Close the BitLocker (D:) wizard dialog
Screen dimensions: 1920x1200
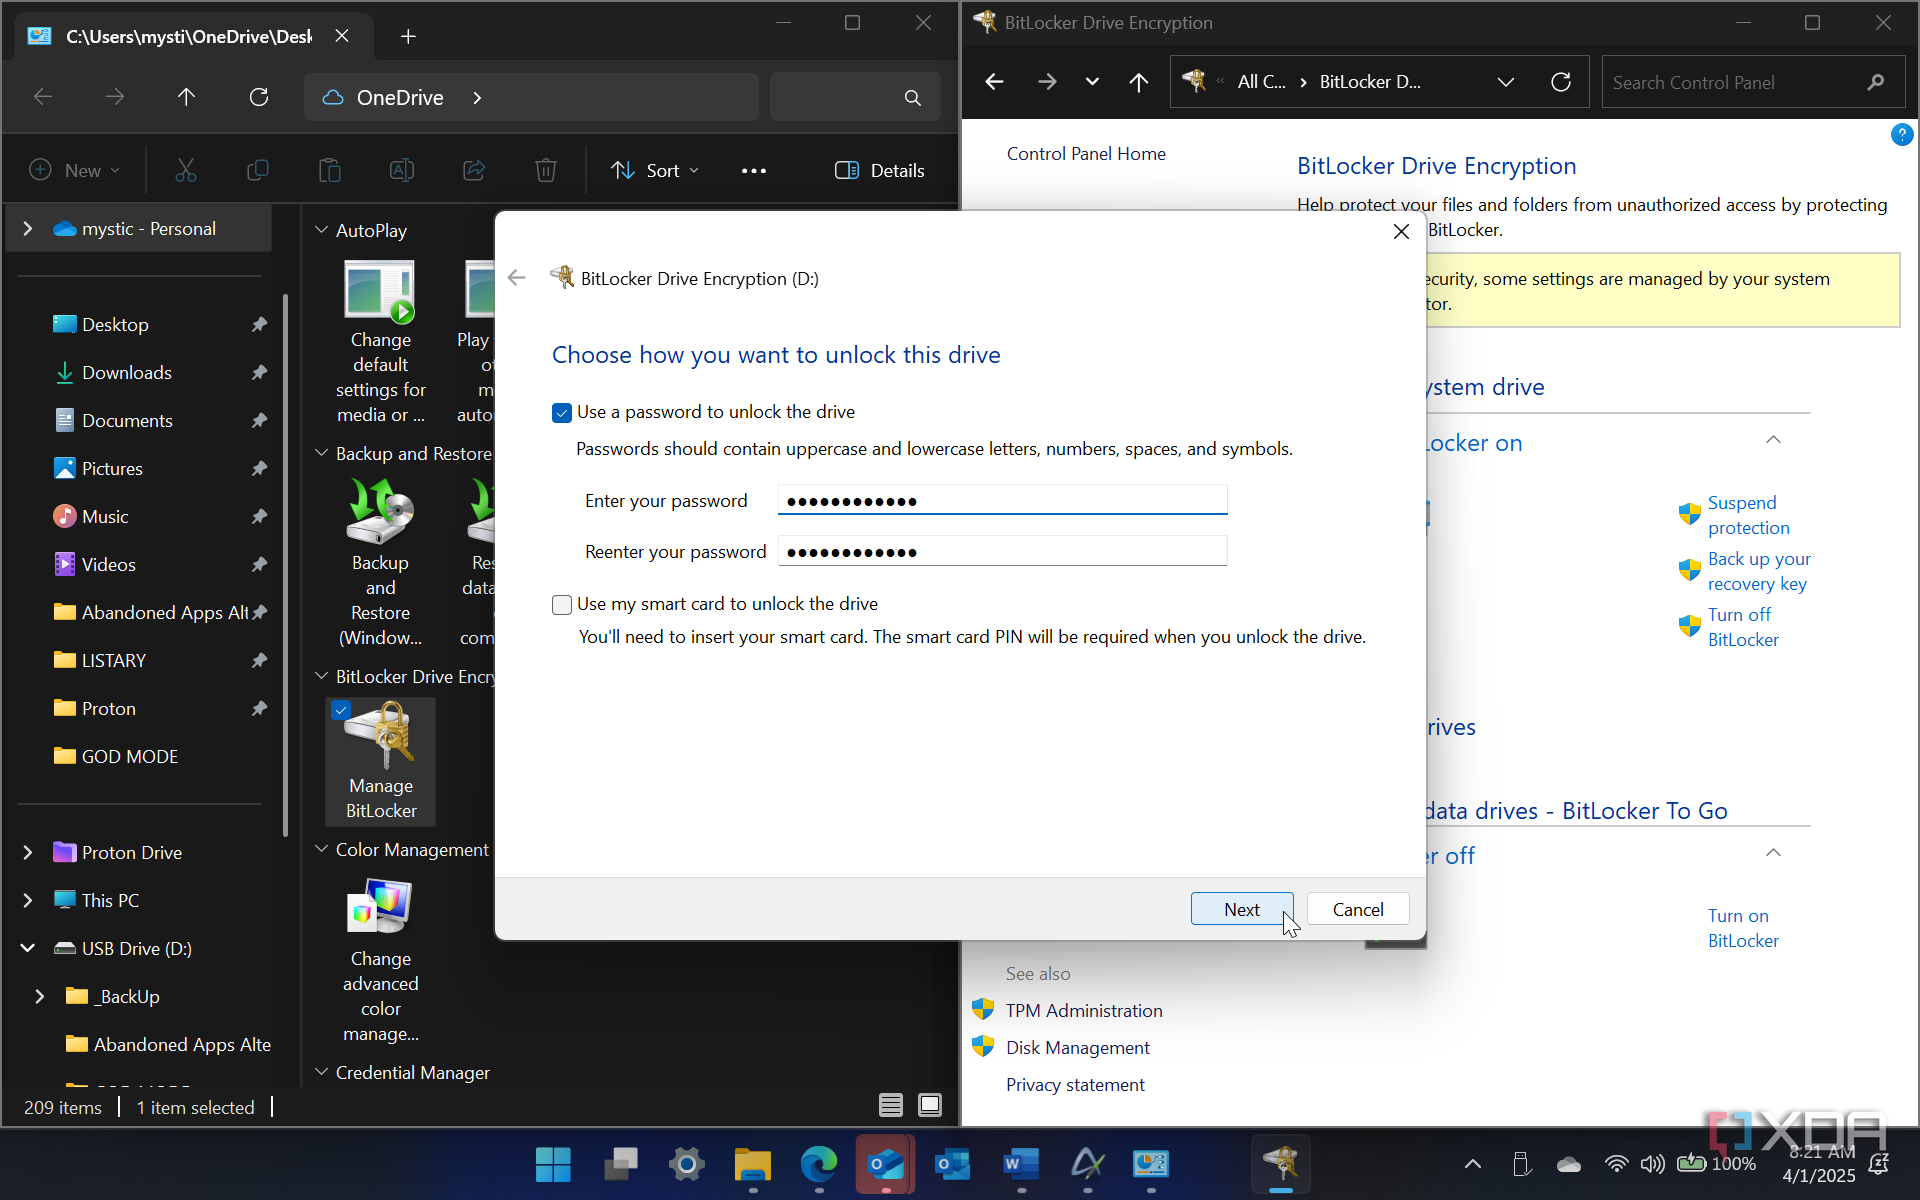(x=1401, y=232)
